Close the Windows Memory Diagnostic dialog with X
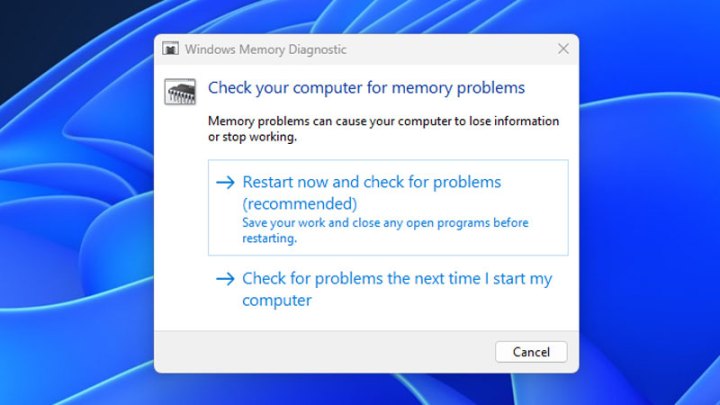 pos(563,48)
